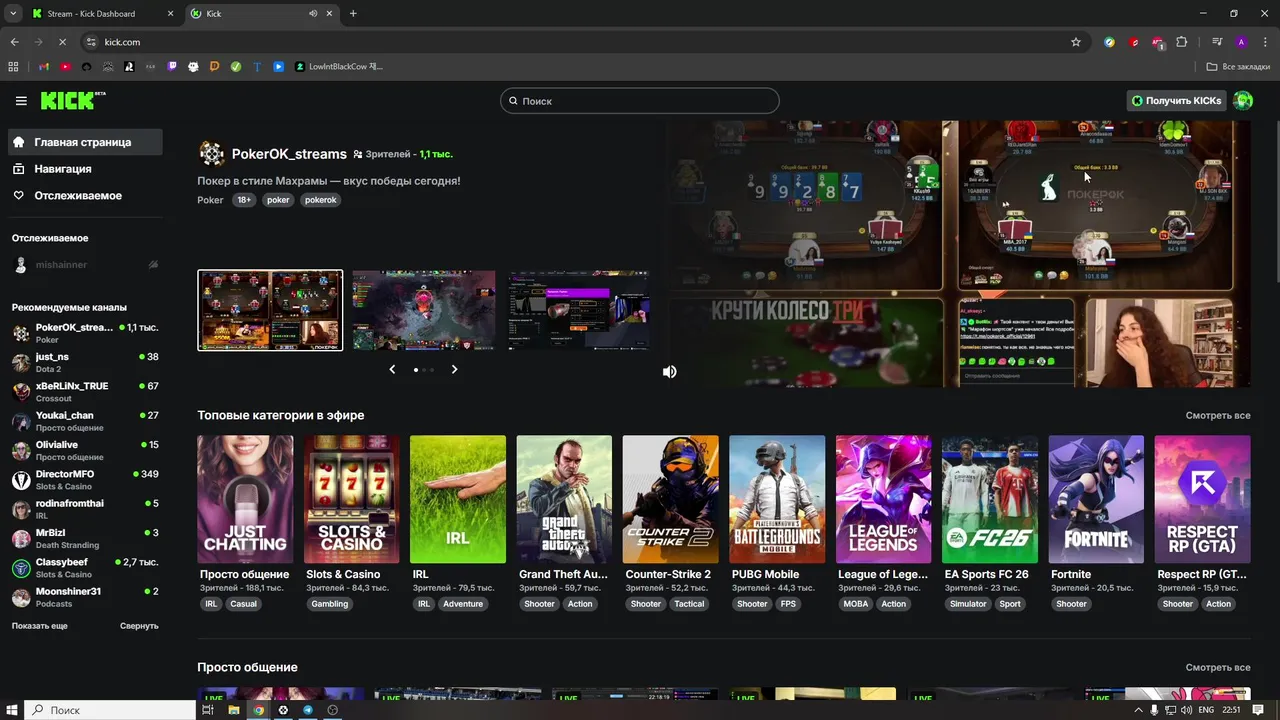This screenshot has width=1280, height=720.
Task: Focus the Поиск search field on Kick
Action: pos(640,101)
